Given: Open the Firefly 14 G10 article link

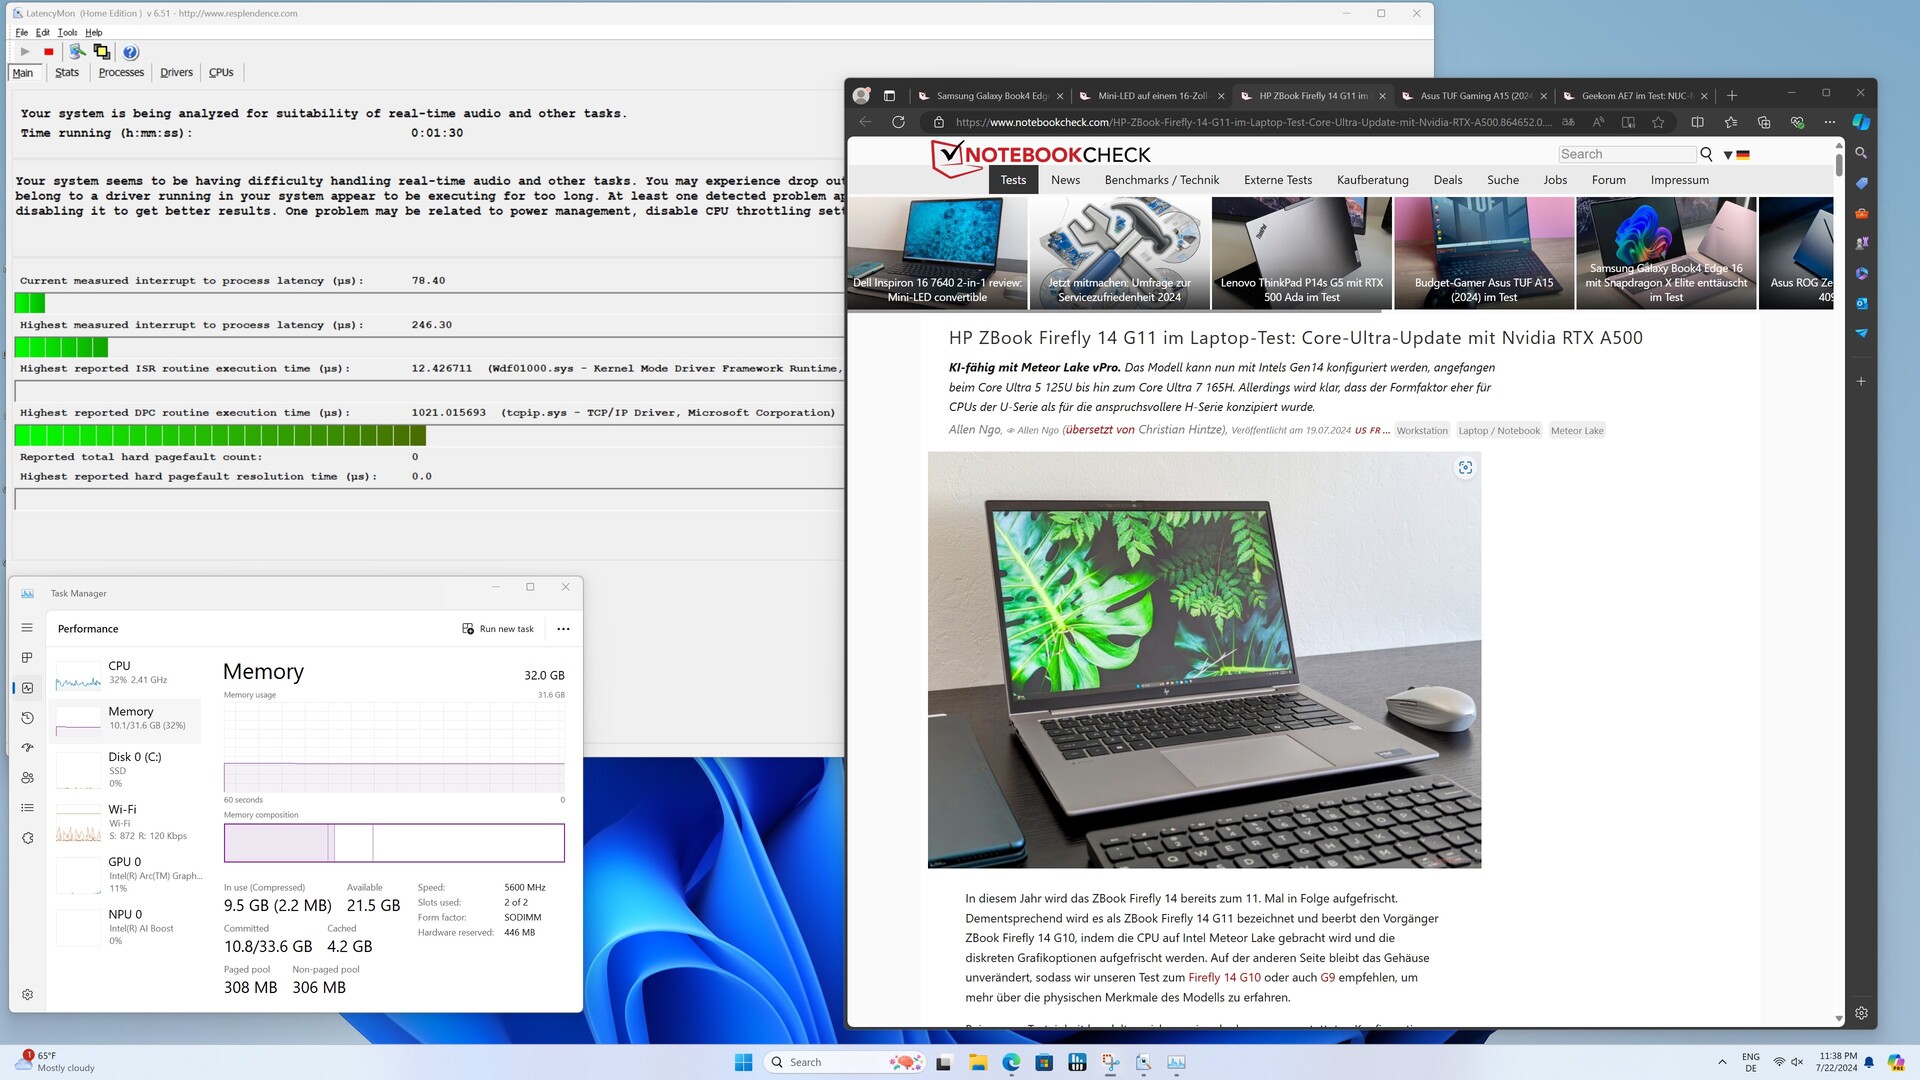Looking at the screenshot, I should click(x=1224, y=978).
